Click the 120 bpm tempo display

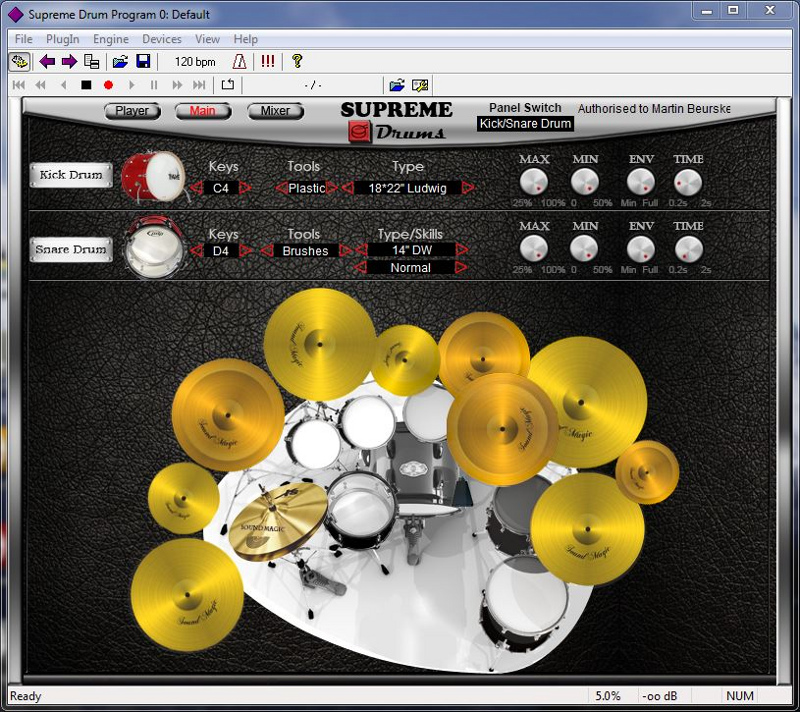pos(195,62)
